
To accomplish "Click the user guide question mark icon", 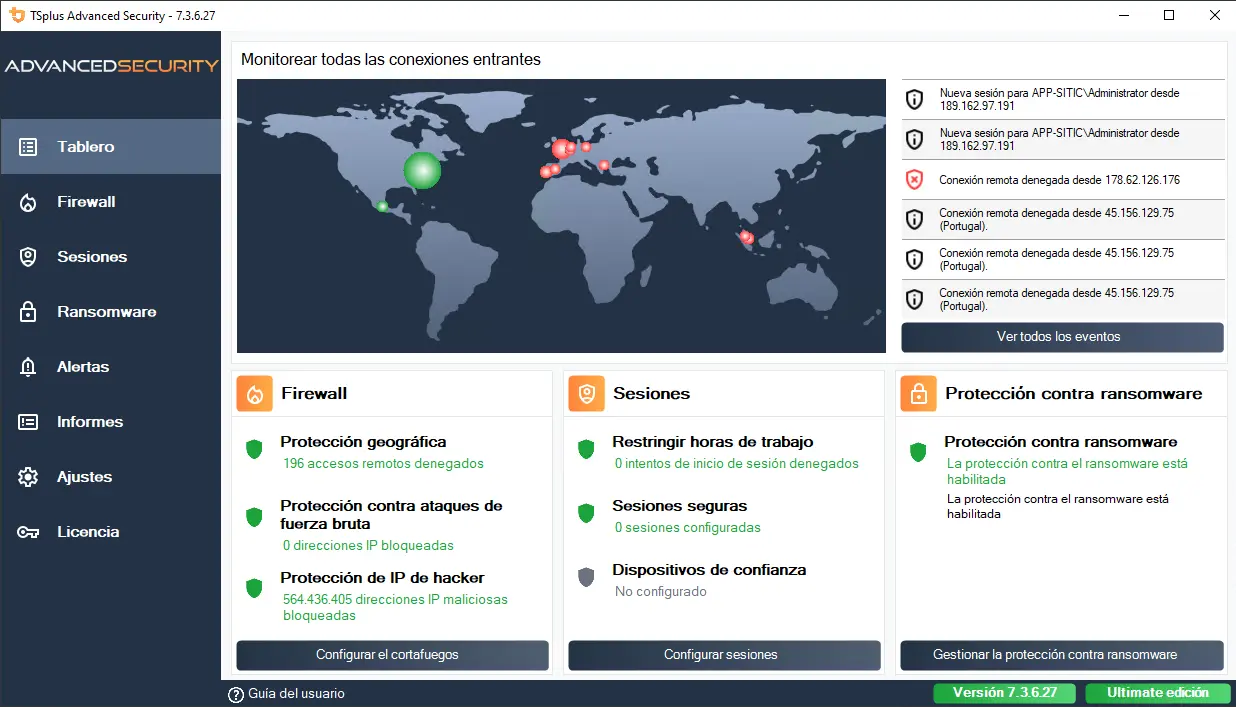I will [x=236, y=694].
